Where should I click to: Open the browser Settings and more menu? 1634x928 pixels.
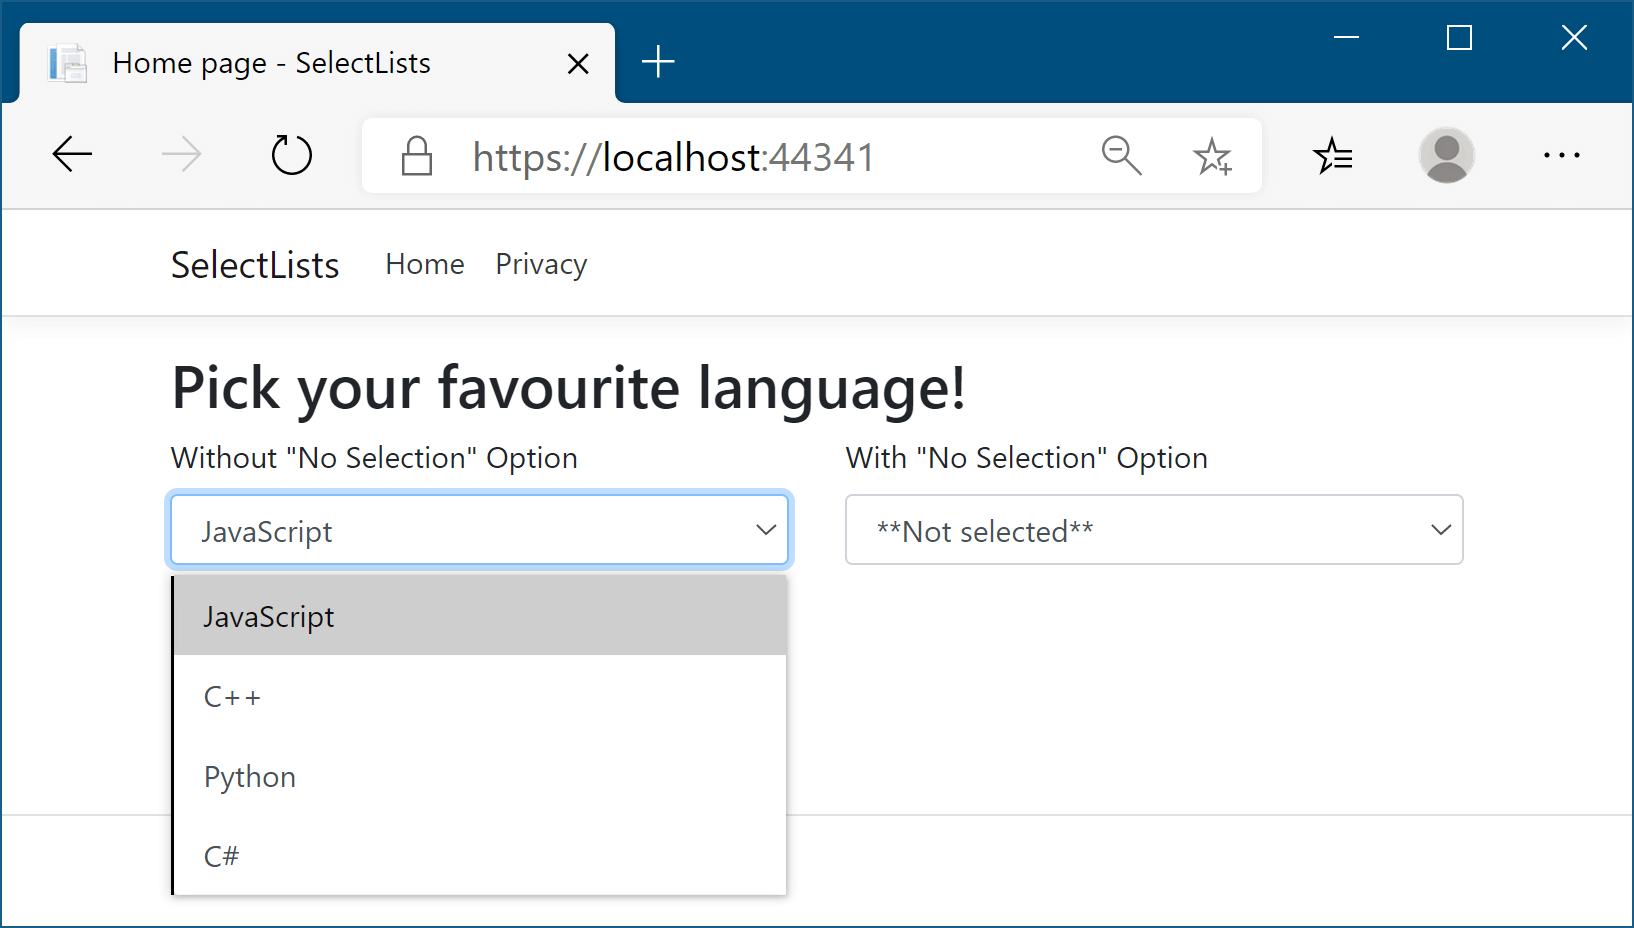point(1561,155)
